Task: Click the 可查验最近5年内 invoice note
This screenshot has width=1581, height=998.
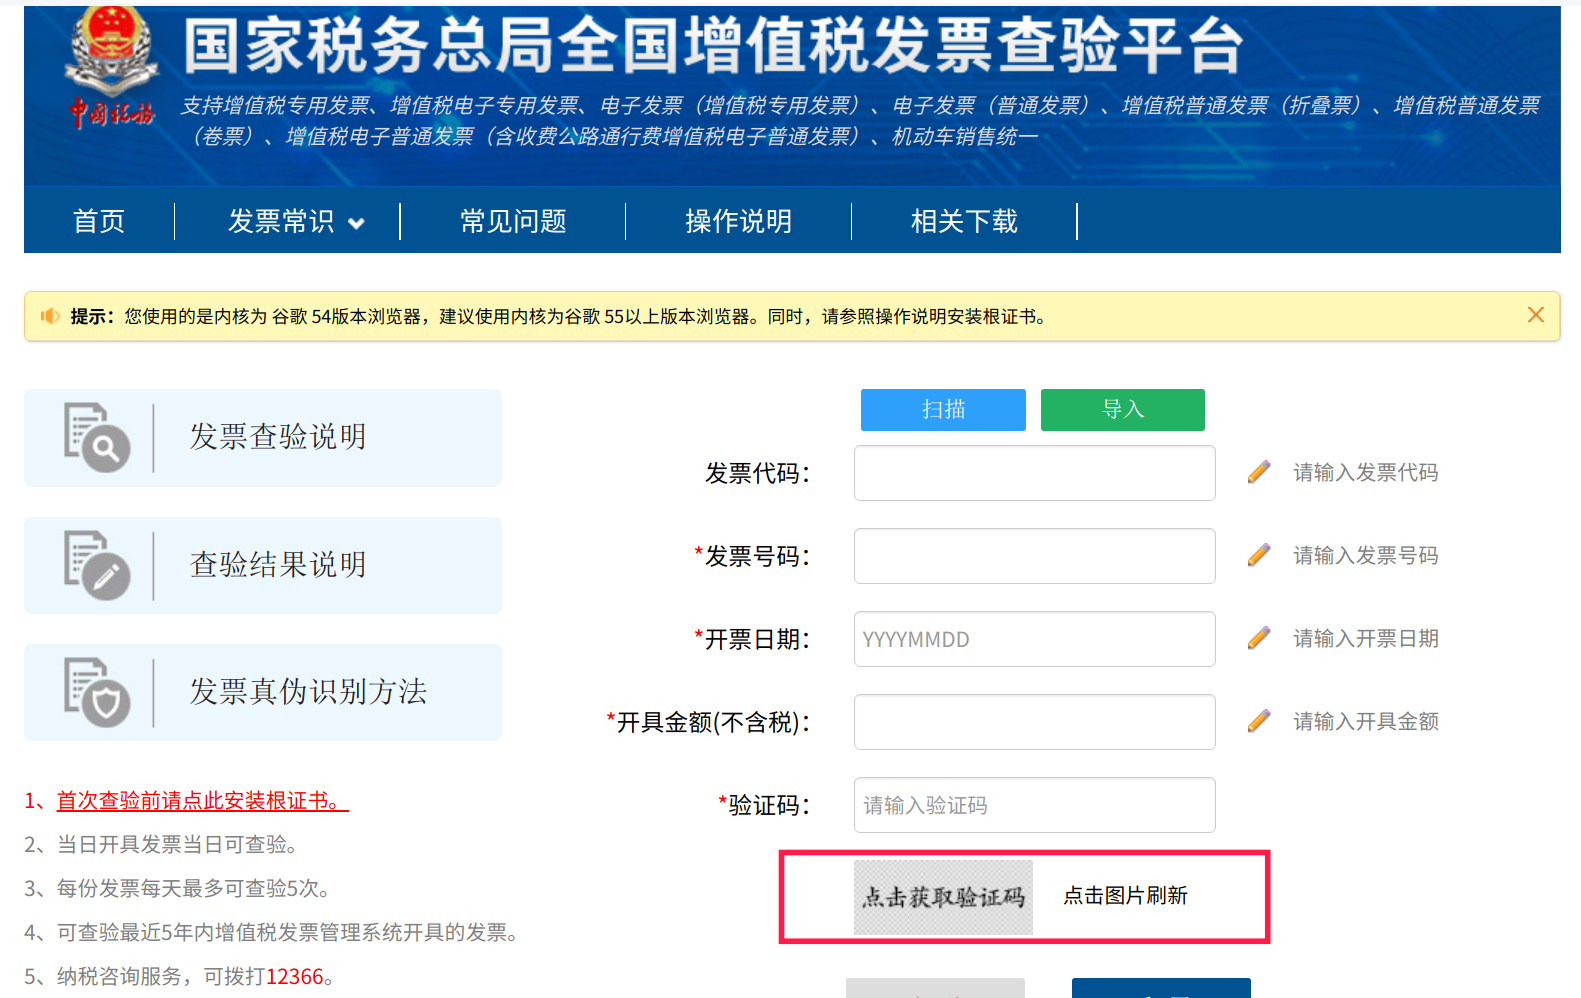Action: pyautogui.click(x=271, y=933)
